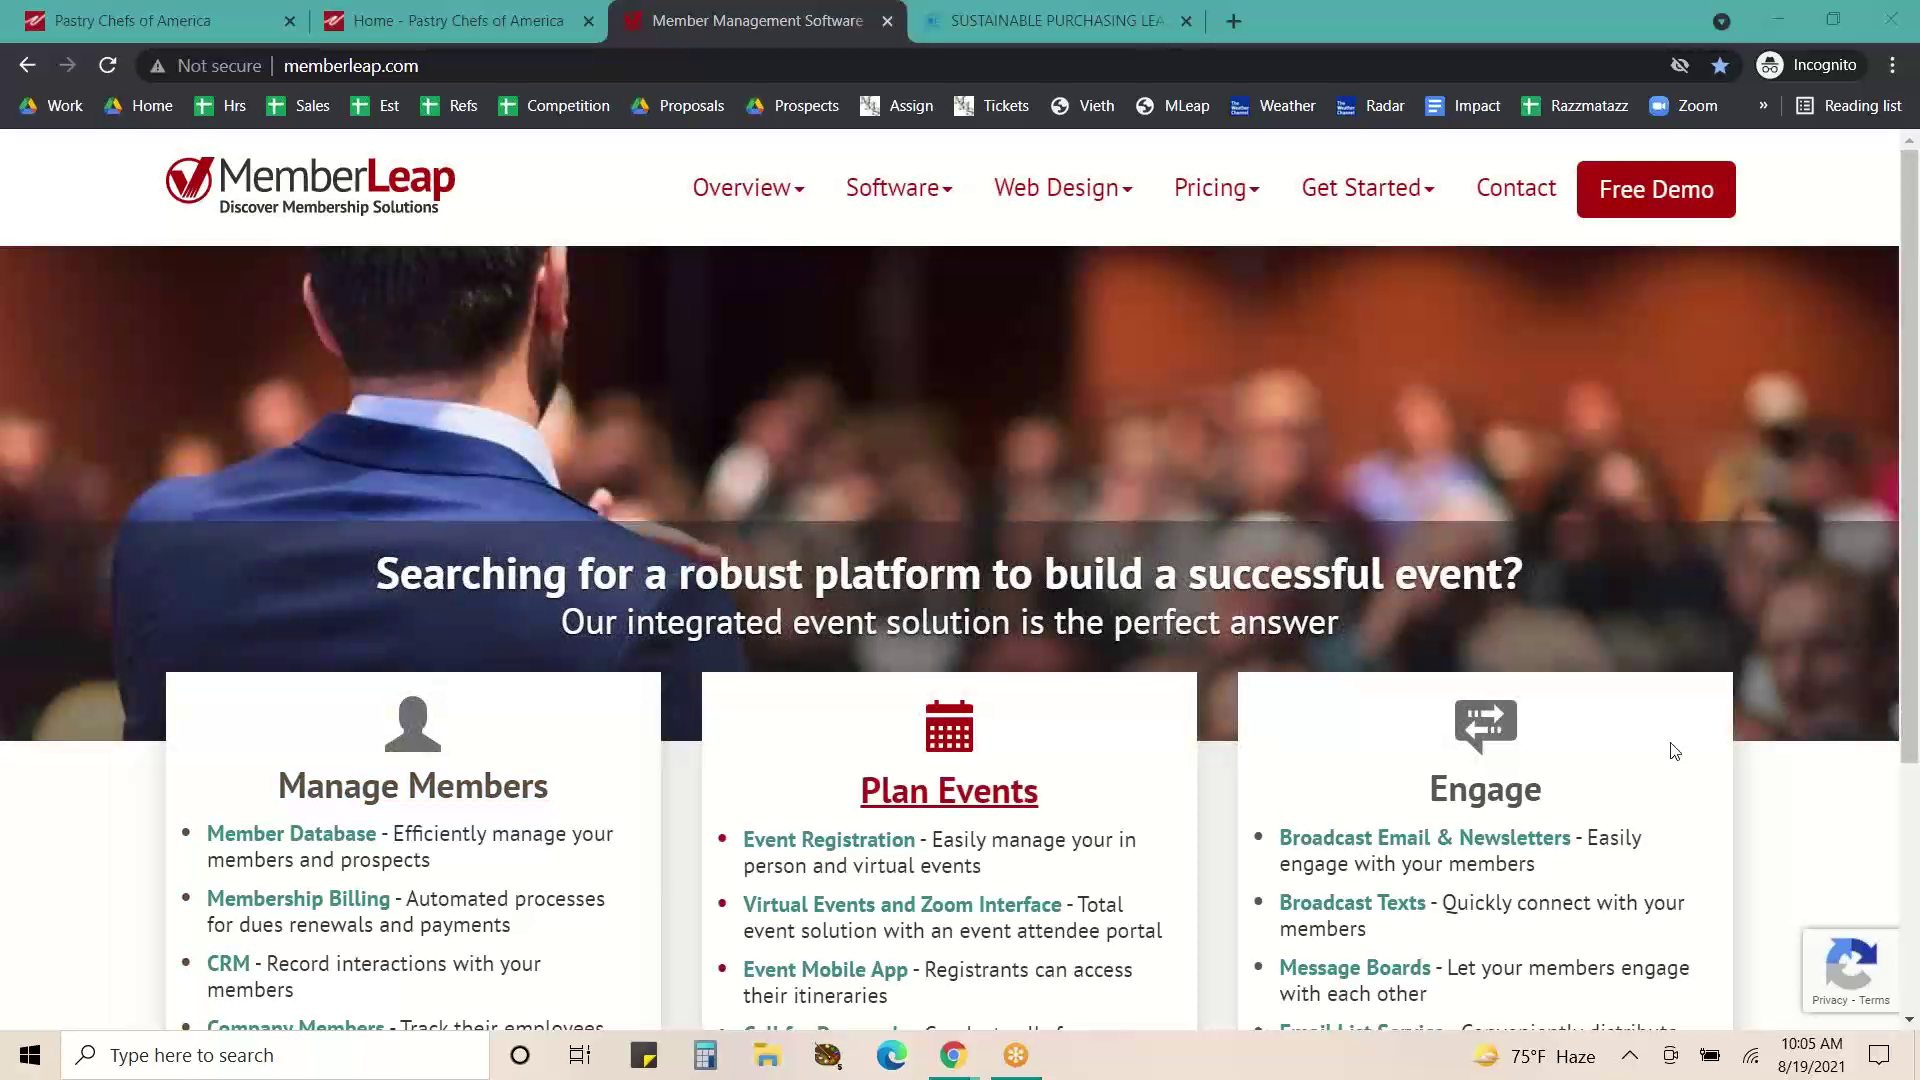Viewport: 1920px width, 1080px height.
Task: Open the Message Boards link
Action: pos(1355,968)
